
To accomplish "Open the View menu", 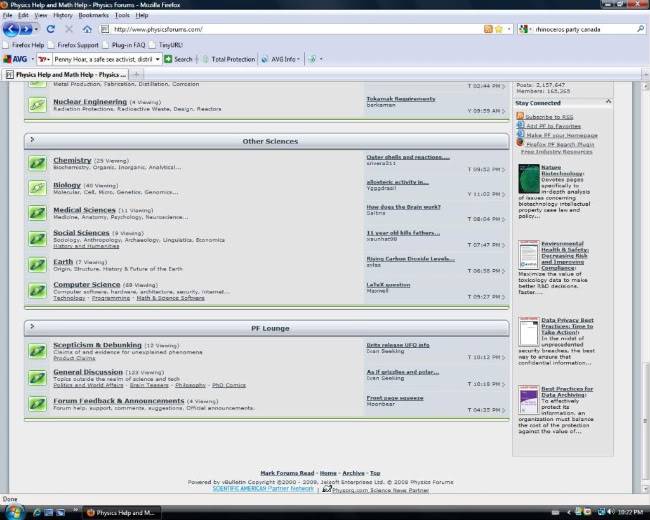I will click(x=41, y=15).
